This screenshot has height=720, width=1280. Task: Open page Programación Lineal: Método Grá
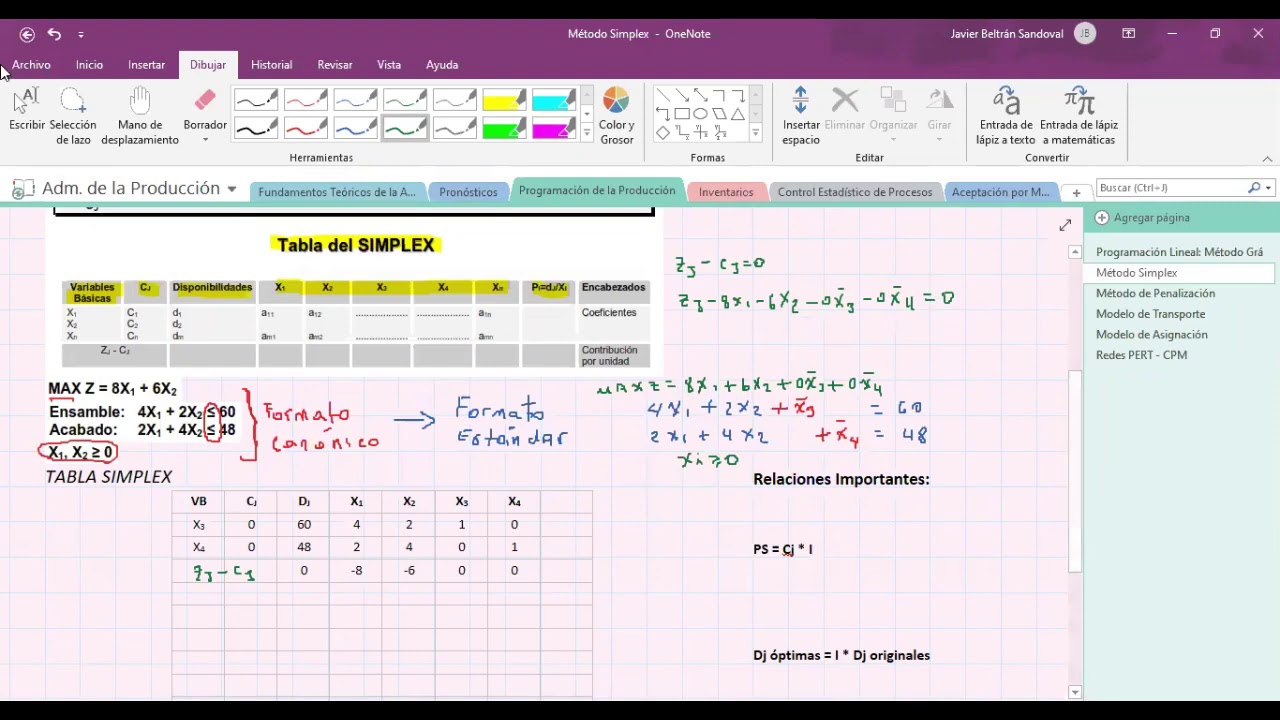(1179, 252)
